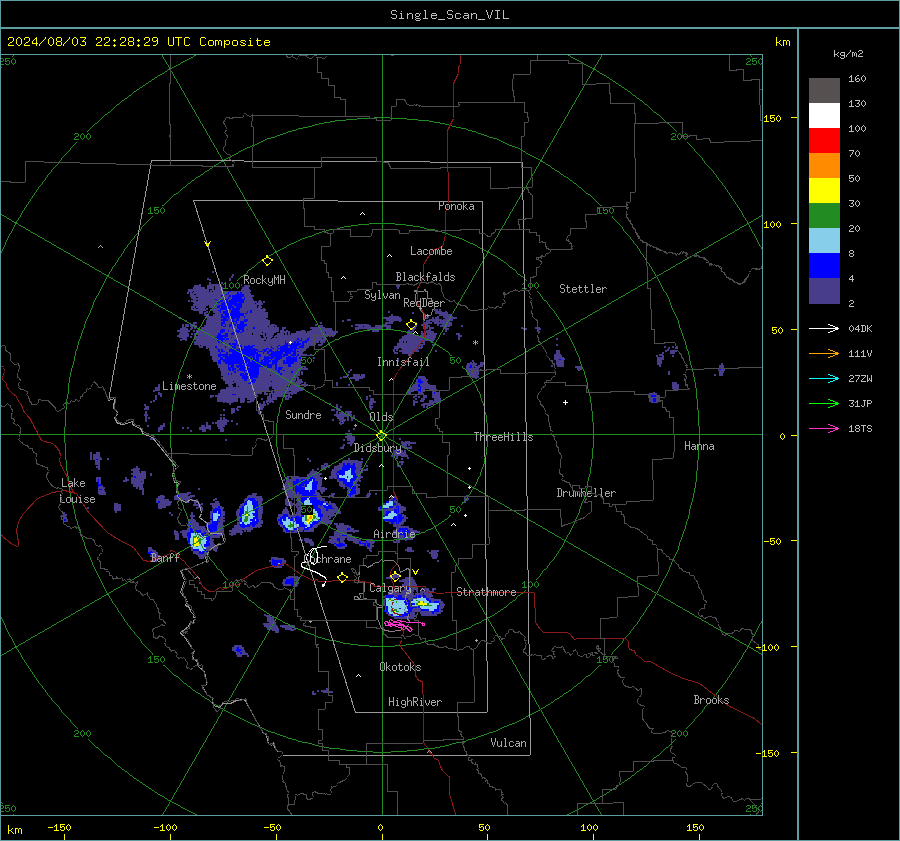This screenshot has width=900, height=841.
Task: Click the Calgary city label
Action: click(x=390, y=588)
